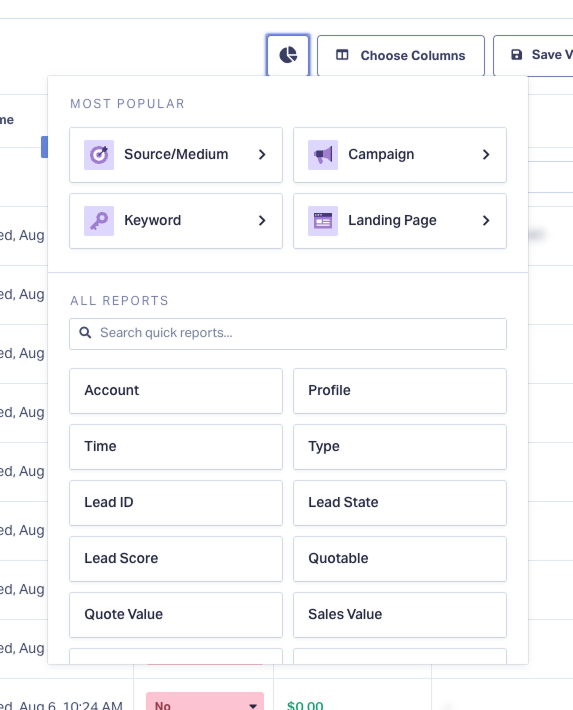Screen dimensions: 573x710
Task: Click the Campaign megaphone icon
Action: (x=323, y=155)
